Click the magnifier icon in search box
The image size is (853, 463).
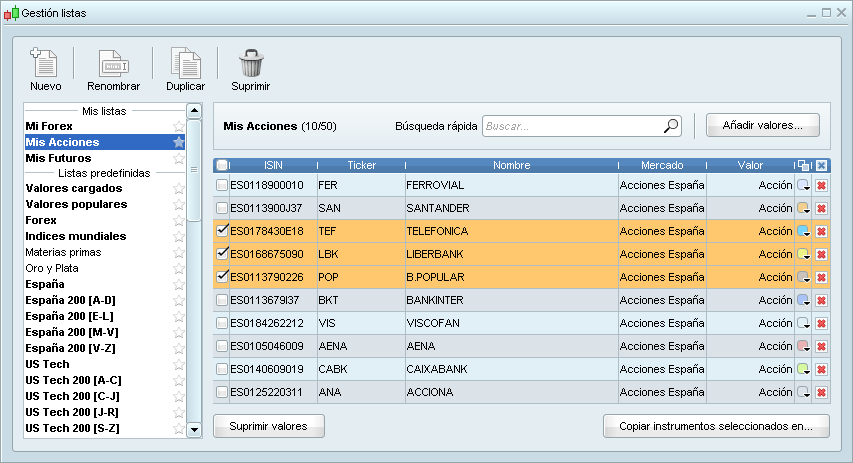click(670, 126)
